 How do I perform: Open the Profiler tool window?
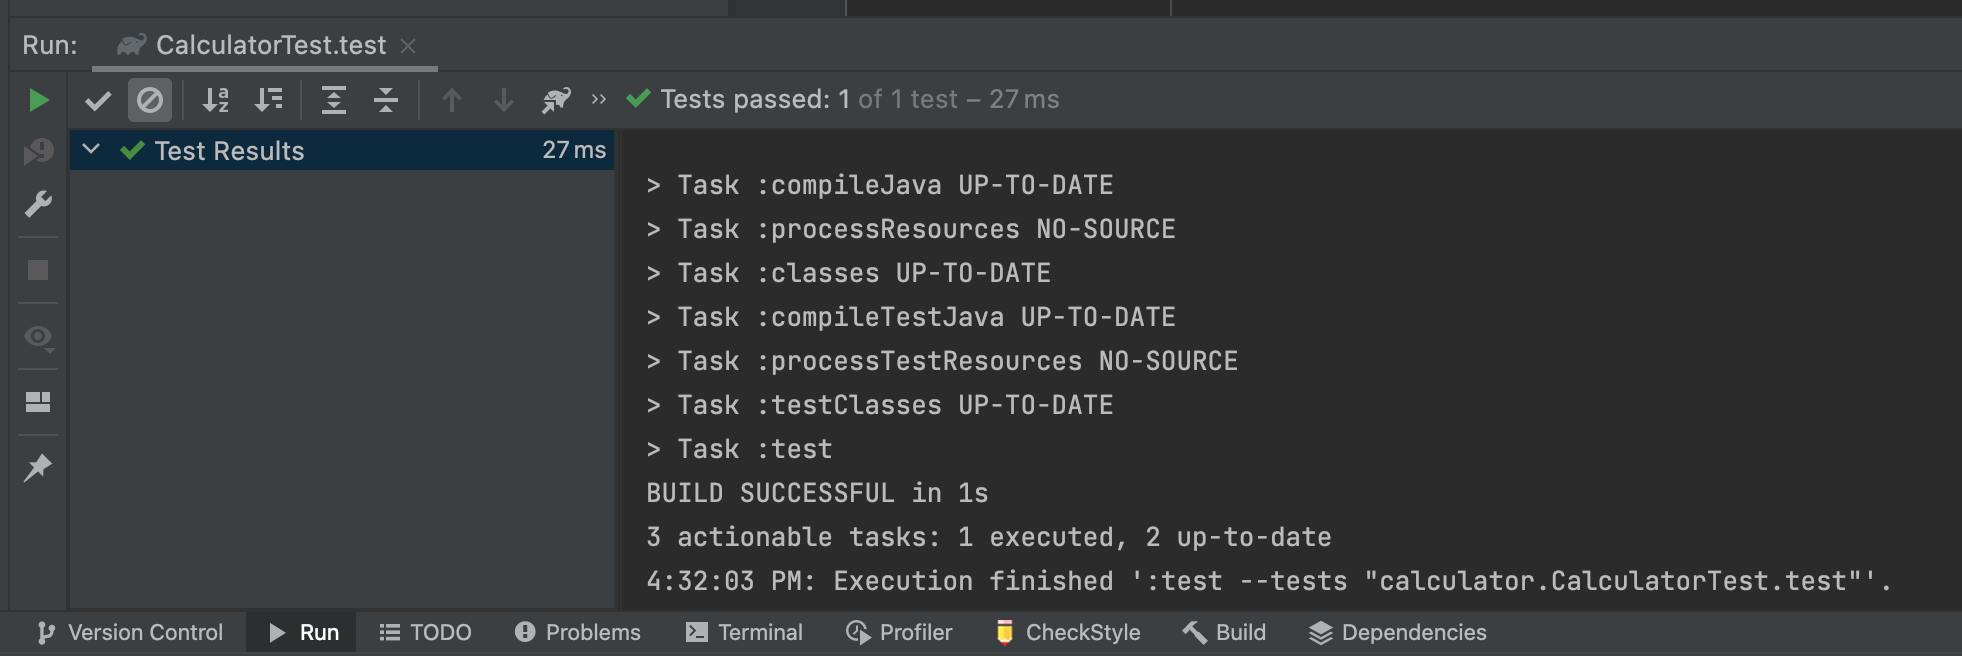899,632
